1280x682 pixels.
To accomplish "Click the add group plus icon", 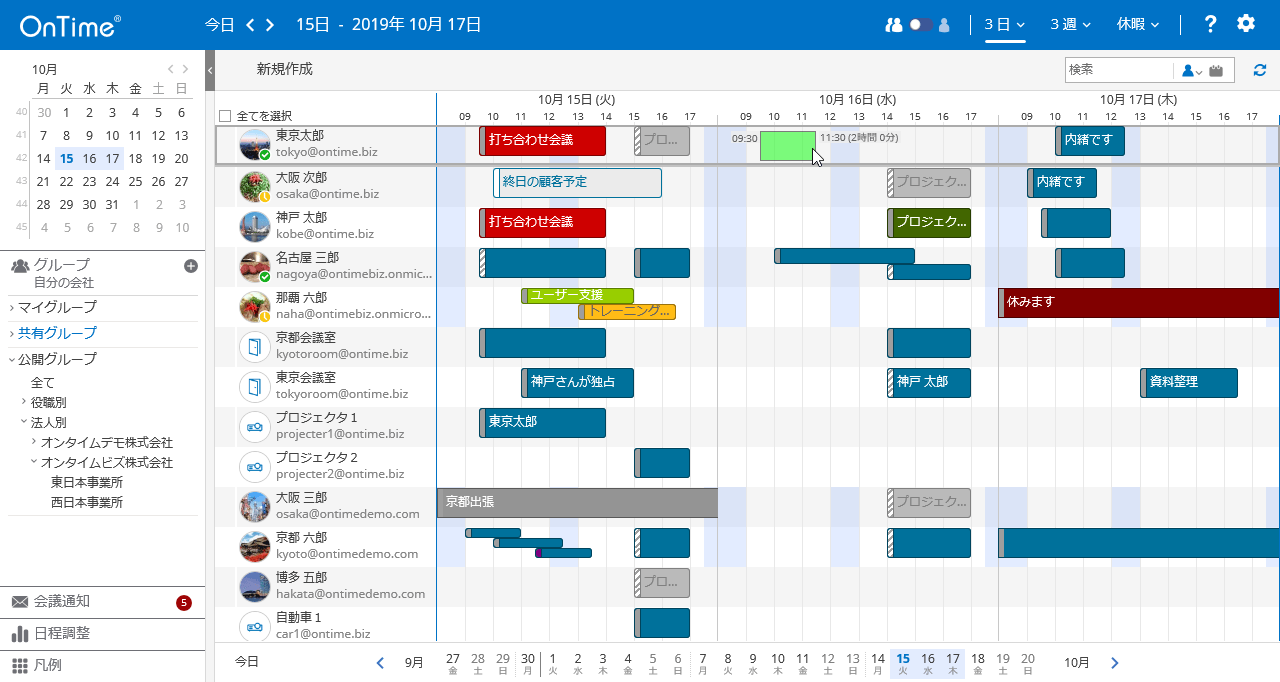I will [191, 266].
